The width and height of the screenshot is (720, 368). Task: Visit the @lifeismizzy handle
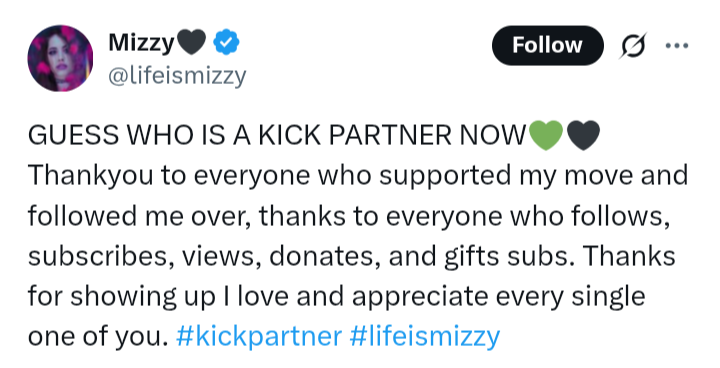pyautogui.click(x=177, y=75)
